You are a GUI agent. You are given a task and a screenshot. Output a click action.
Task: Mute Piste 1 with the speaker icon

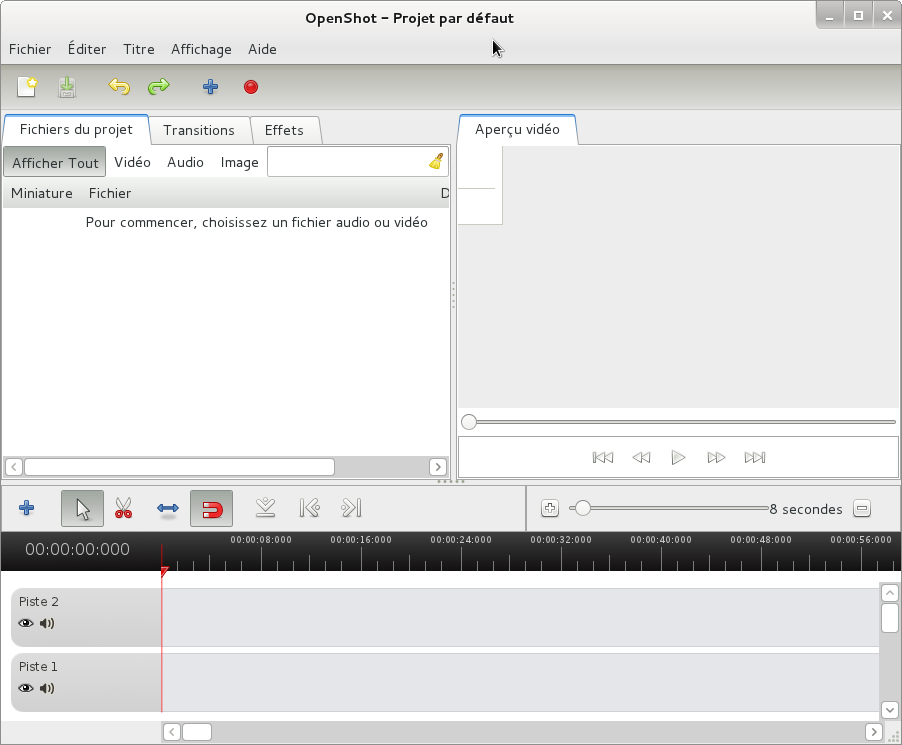(47, 689)
